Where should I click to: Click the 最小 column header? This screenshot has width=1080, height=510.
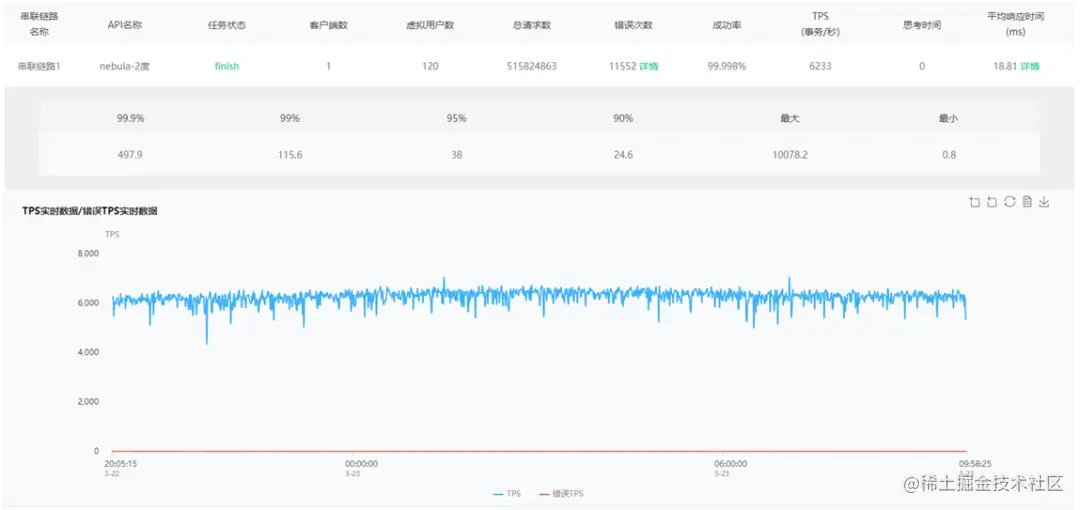point(948,118)
